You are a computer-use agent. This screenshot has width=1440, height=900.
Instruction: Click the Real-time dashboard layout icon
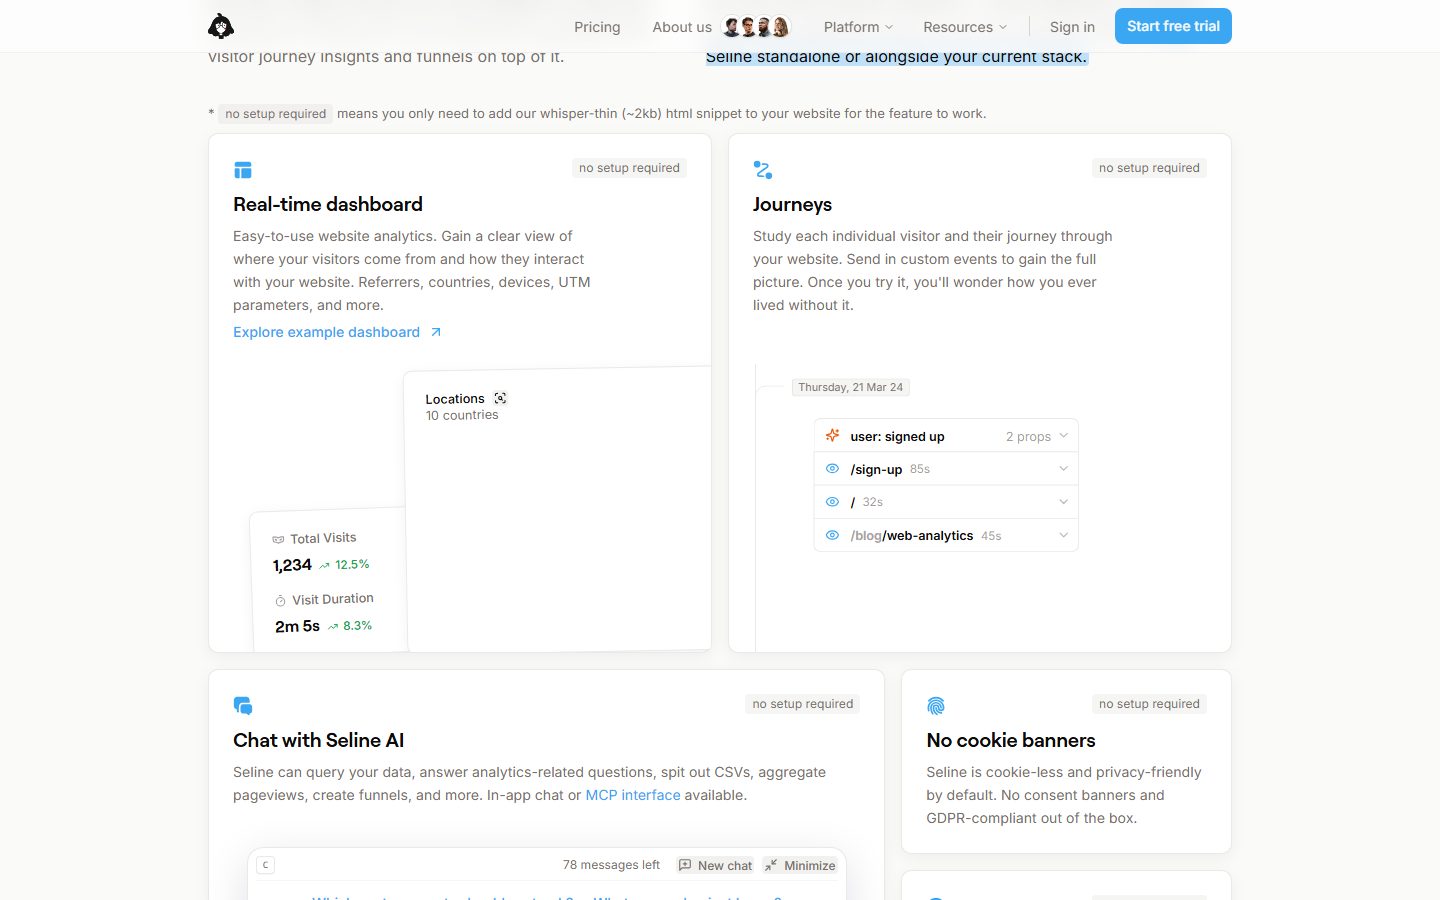[243, 170]
